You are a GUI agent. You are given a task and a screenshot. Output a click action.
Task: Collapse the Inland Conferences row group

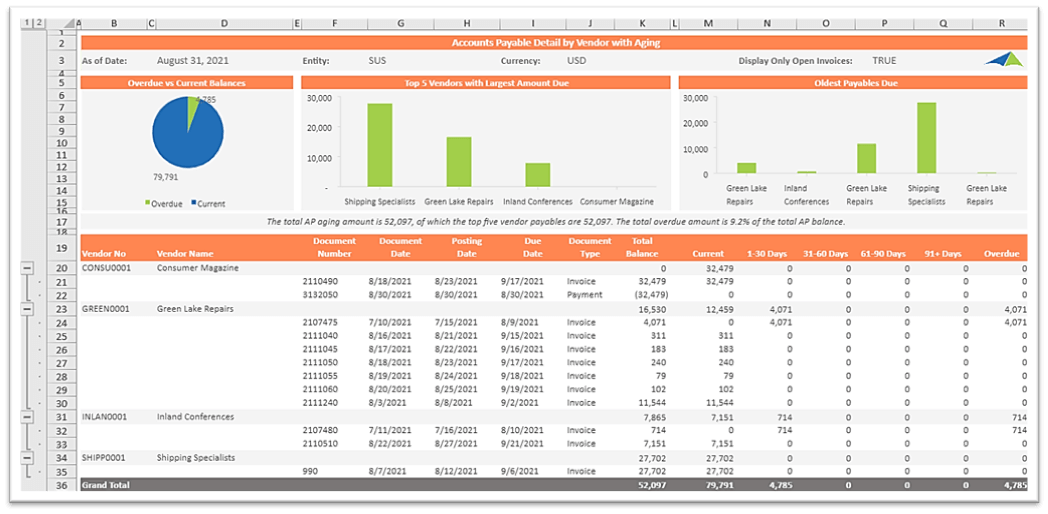[27, 417]
